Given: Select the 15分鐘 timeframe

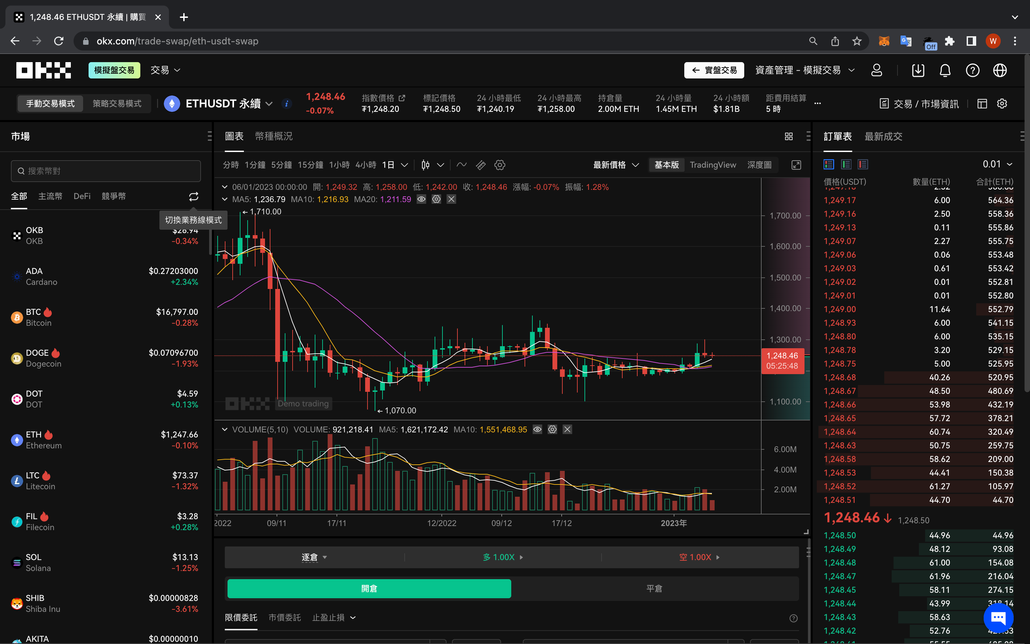Looking at the screenshot, I should [311, 165].
